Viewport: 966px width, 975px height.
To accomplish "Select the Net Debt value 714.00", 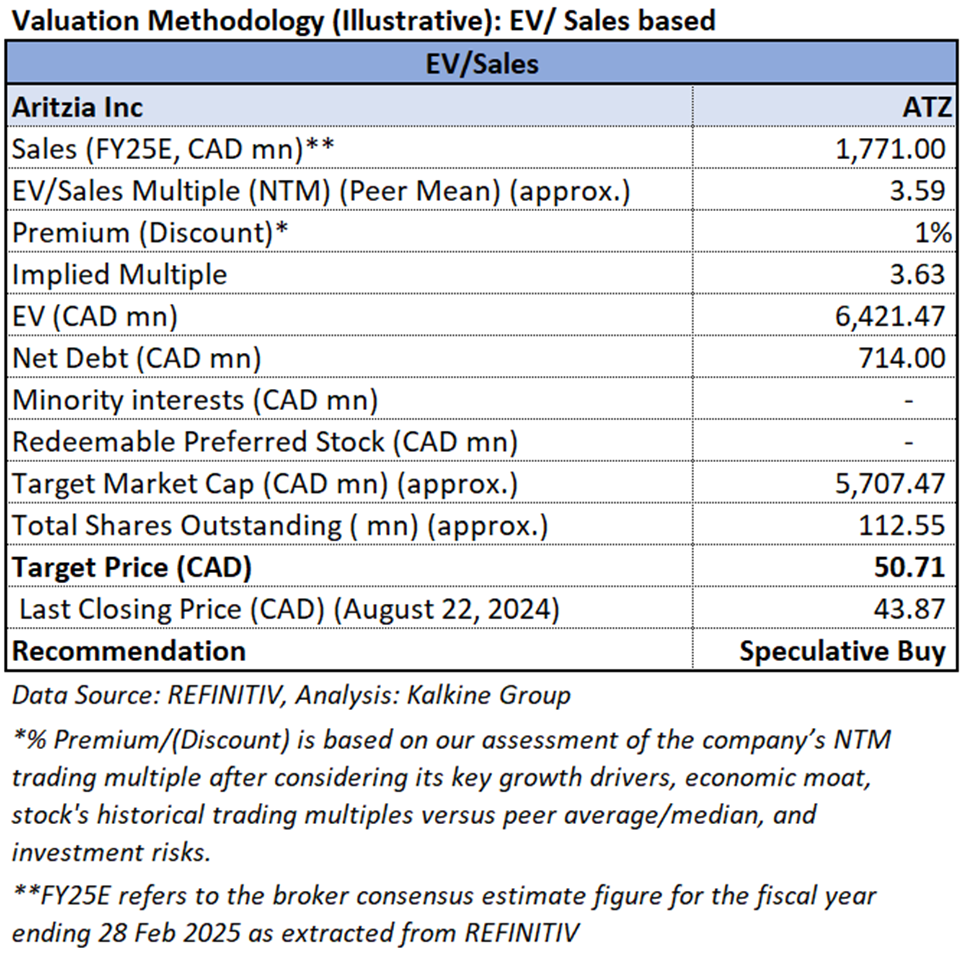I will (902, 358).
